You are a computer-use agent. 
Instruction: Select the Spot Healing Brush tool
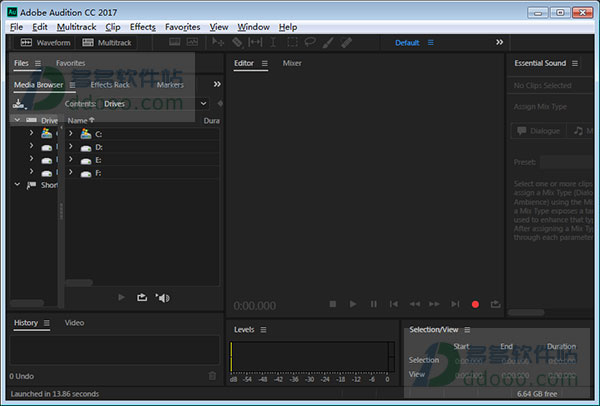point(346,42)
